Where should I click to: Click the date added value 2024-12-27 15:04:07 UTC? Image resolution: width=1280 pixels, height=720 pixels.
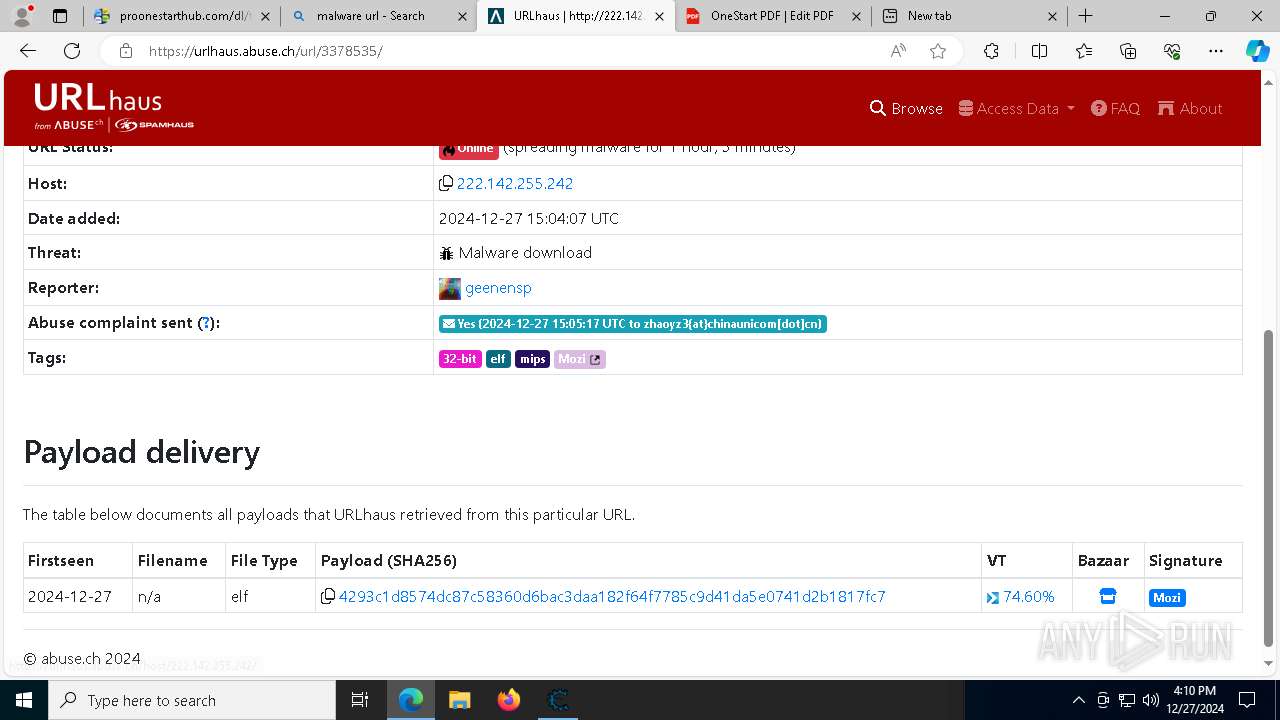[x=529, y=218]
